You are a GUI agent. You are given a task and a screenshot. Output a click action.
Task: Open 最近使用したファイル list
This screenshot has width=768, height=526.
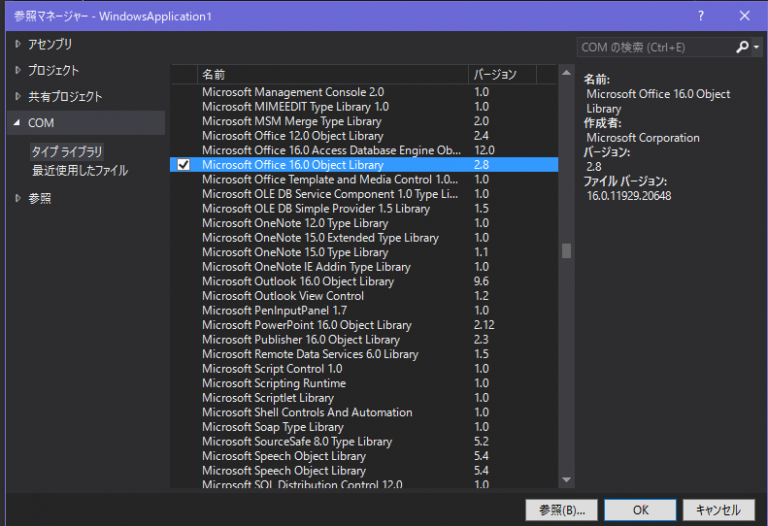tap(80, 170)
